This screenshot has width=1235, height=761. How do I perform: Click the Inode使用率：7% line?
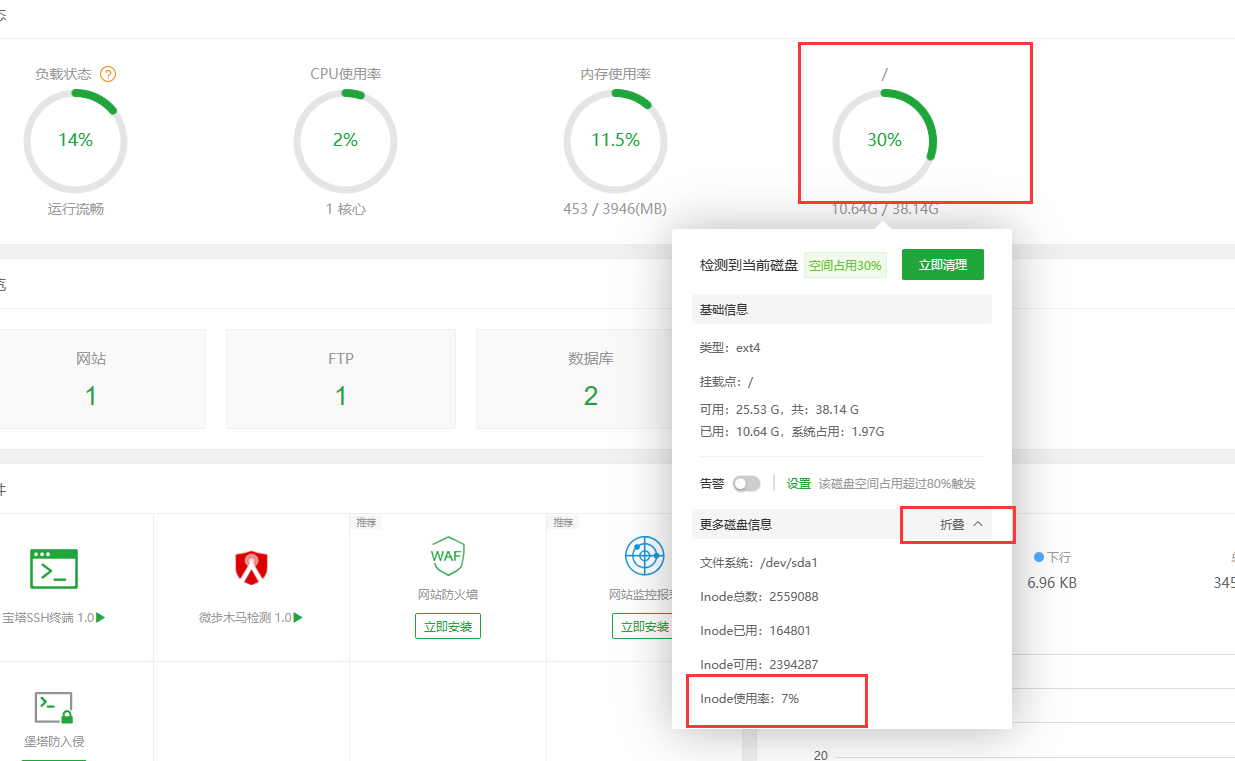[750, 699]
